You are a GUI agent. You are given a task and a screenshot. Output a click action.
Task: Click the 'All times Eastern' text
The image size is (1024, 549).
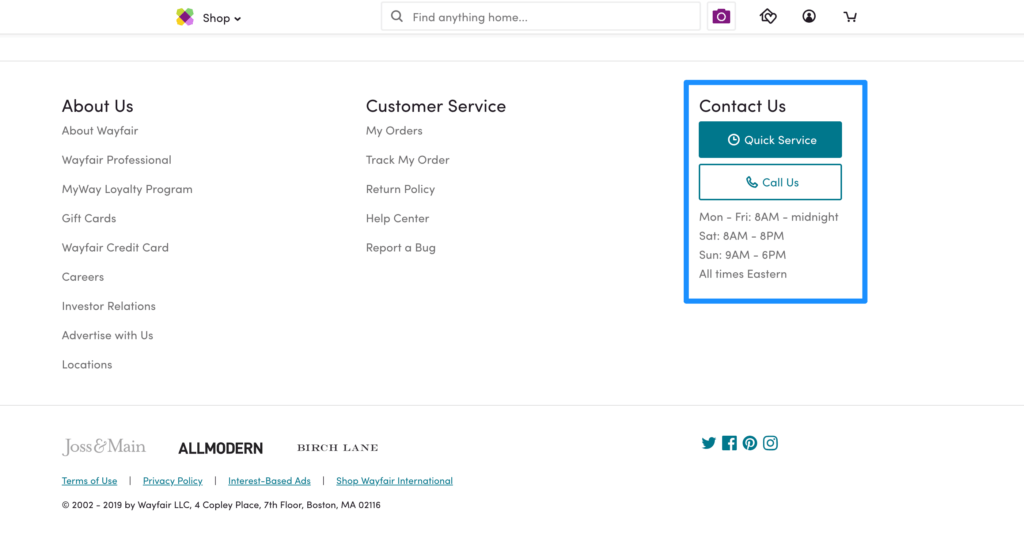tap(743, 274)
